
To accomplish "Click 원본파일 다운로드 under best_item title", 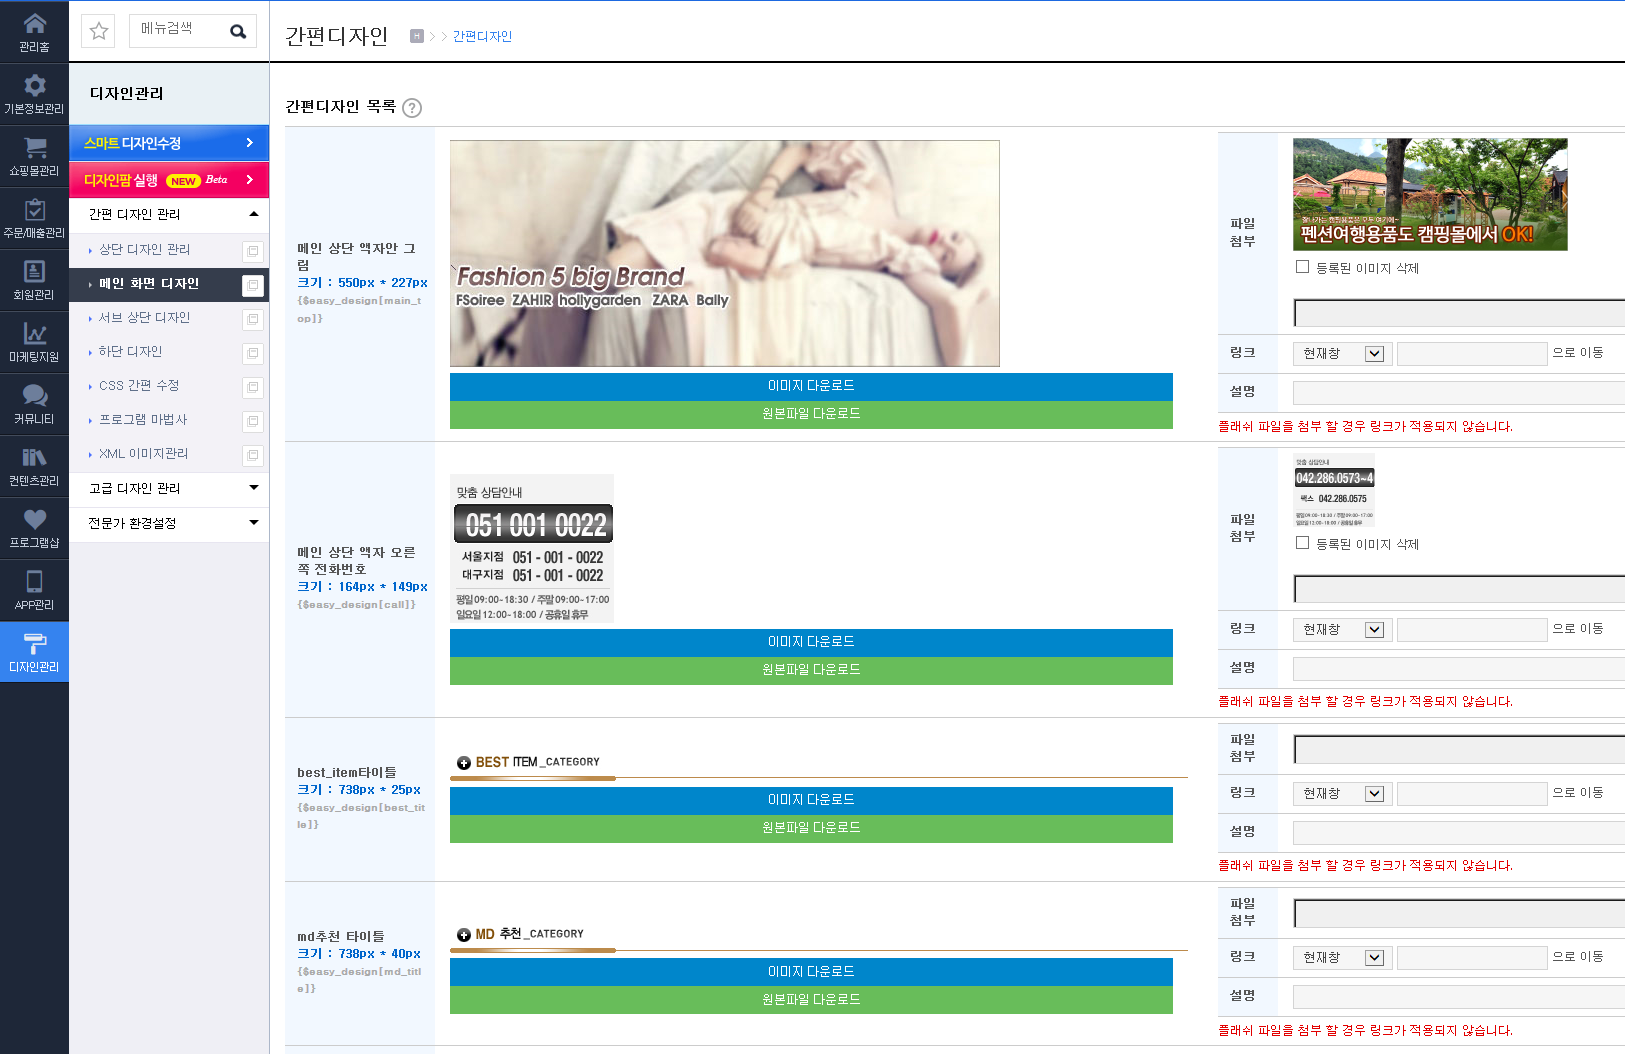I will [x=811, y=829].
